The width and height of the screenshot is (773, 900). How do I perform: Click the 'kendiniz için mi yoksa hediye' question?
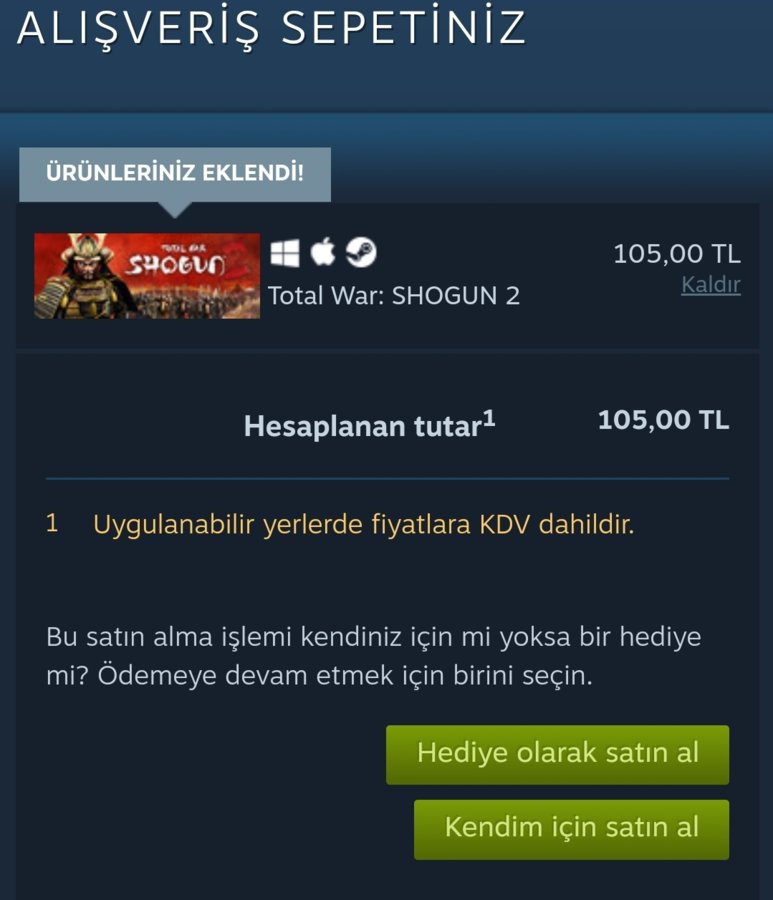pos(374,637)
